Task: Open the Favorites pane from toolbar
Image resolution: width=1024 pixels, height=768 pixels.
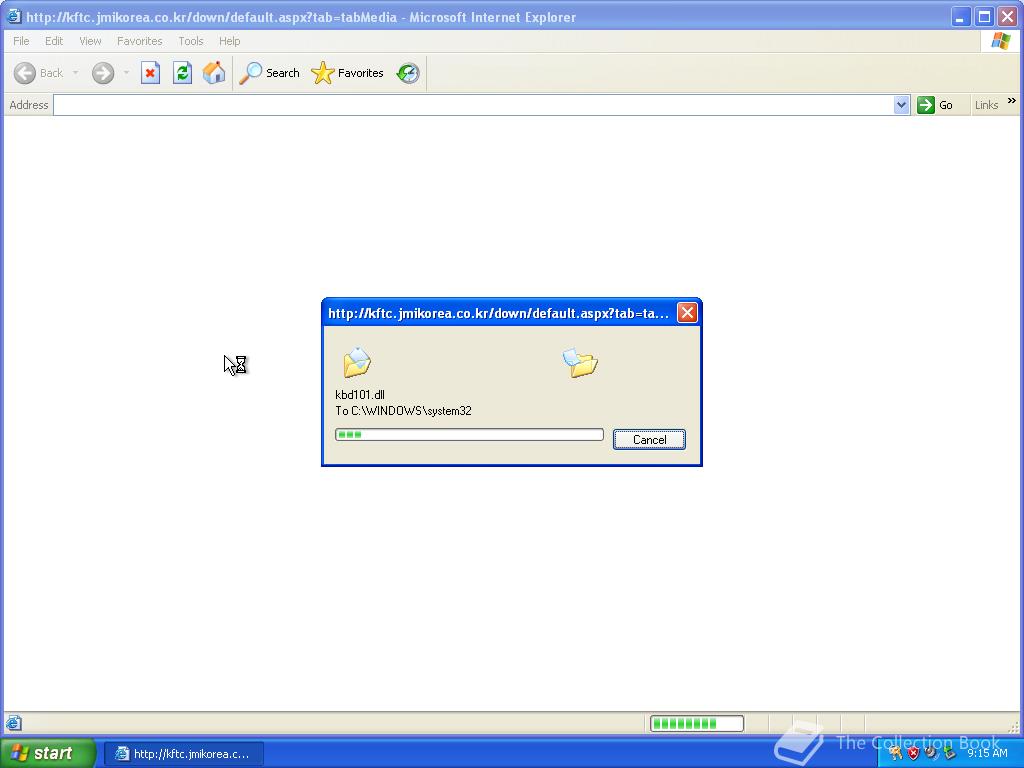Action: [347, 73]
